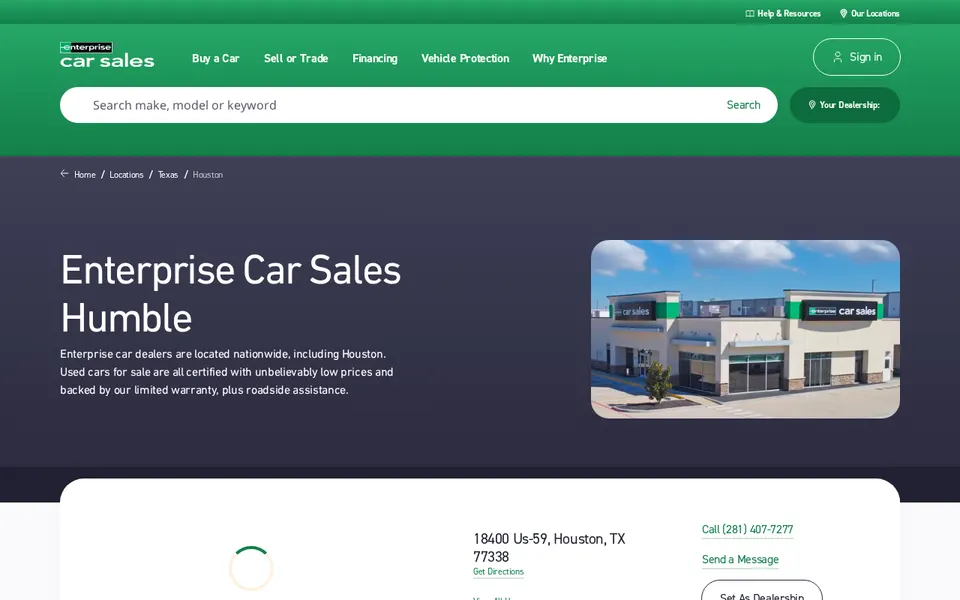Go to Home breadcrumb
The height and width of the screenshot is (600, 960).
(x=84, y=174)
